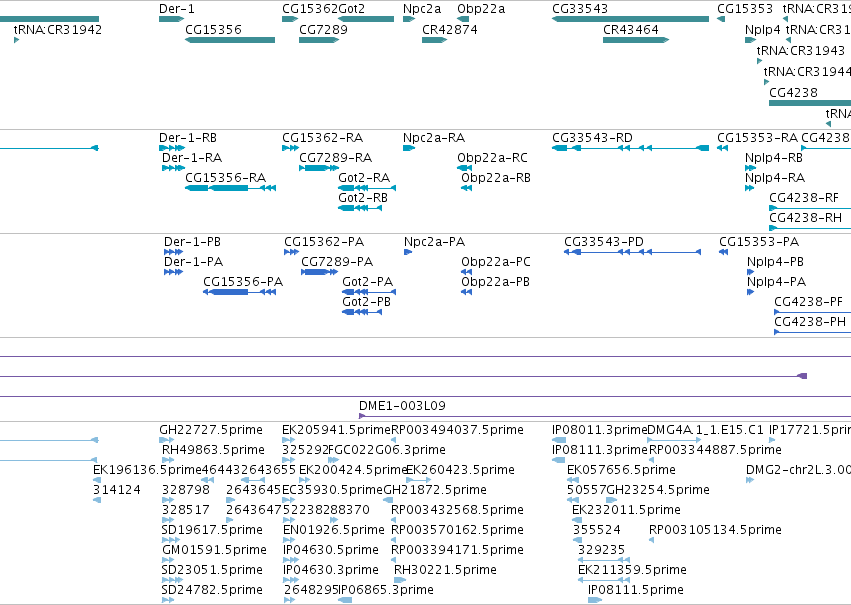Click the IP04630.5prime EST label

click(x=331, y=550)
